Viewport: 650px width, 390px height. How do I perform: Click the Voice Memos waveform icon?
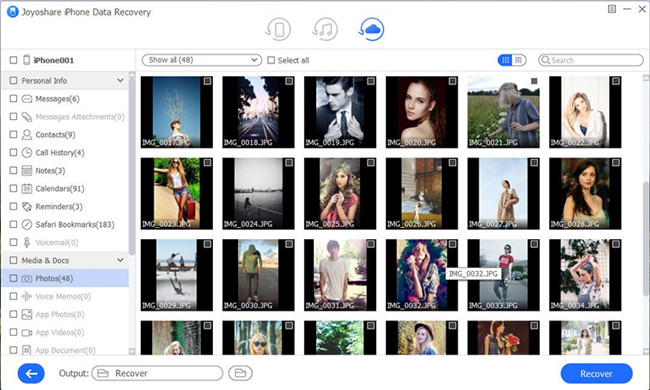point(27,296)
